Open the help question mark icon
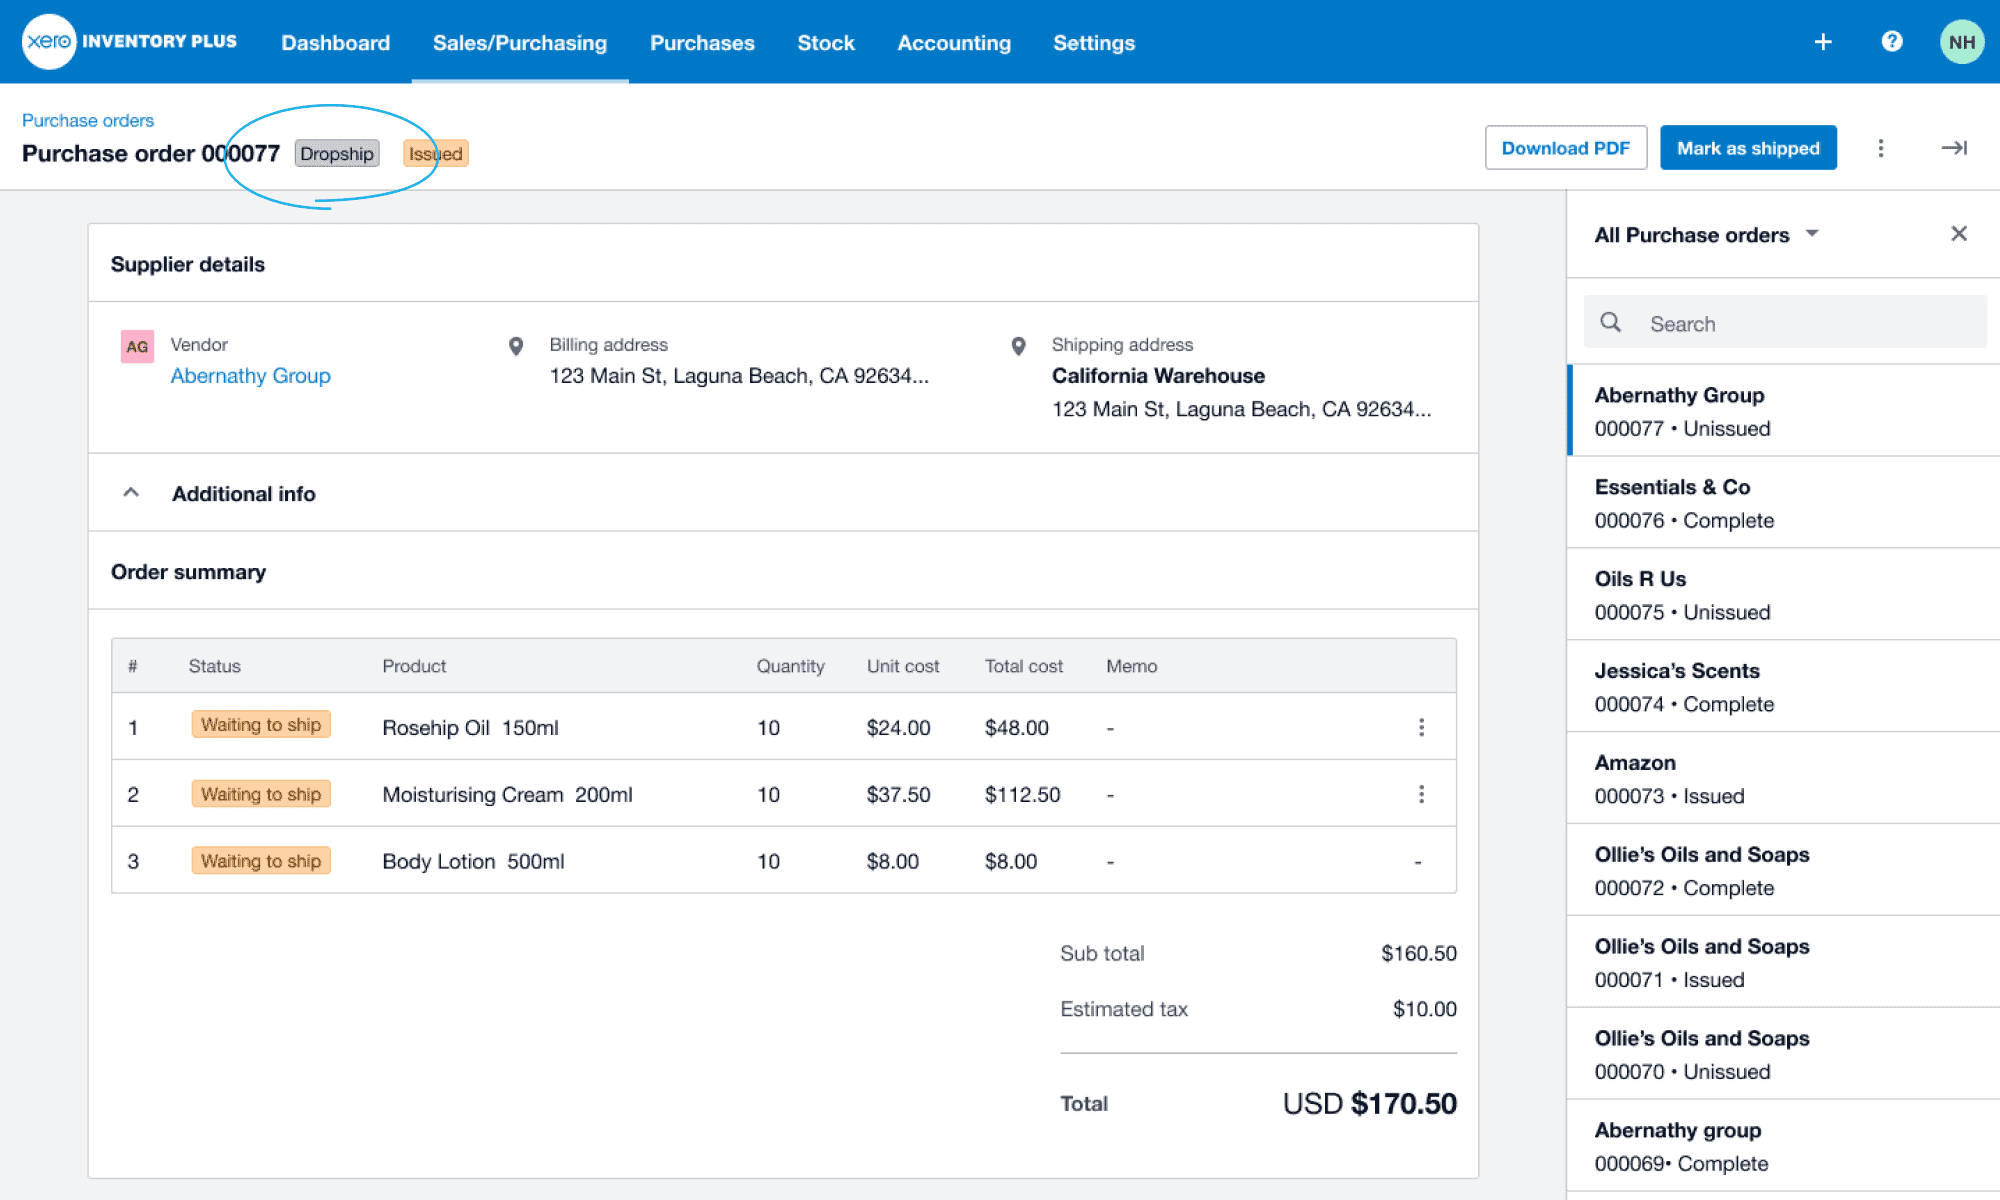The height and width of the screenshot is (1200, 2000). click(x=1891, y=42)
